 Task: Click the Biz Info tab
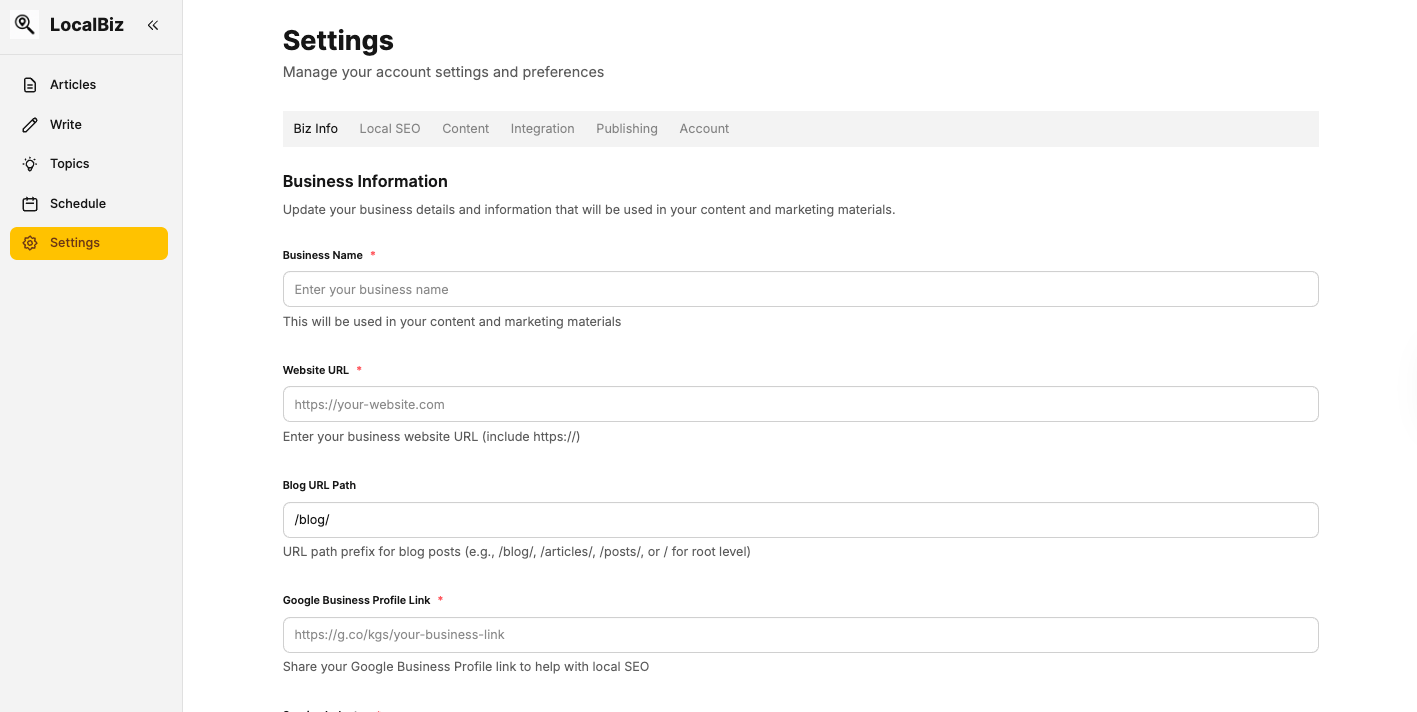[x=315, y=128]
